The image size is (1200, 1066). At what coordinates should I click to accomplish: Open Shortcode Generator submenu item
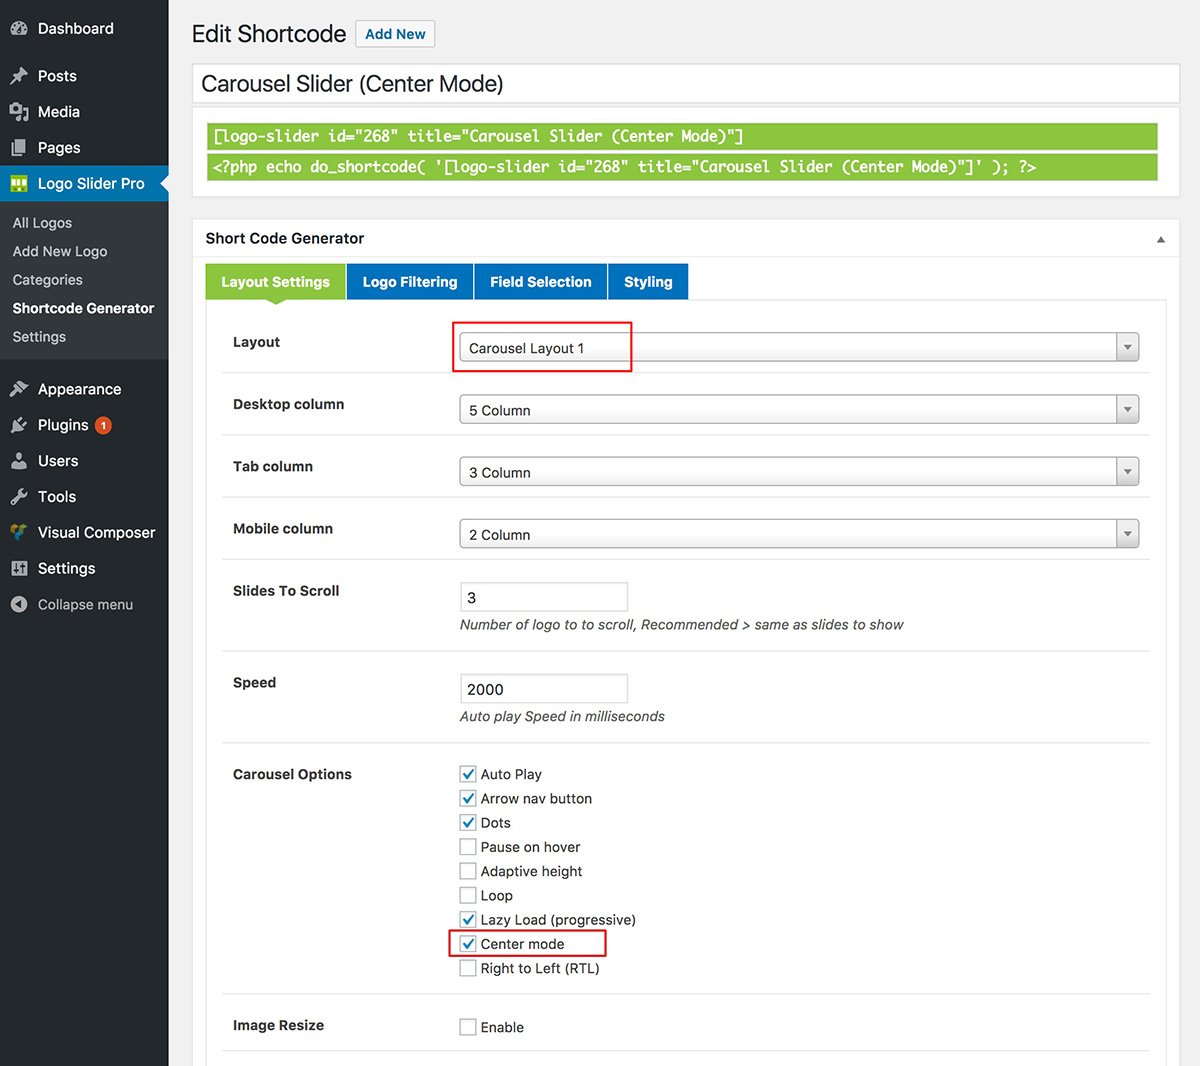point(83,308)
